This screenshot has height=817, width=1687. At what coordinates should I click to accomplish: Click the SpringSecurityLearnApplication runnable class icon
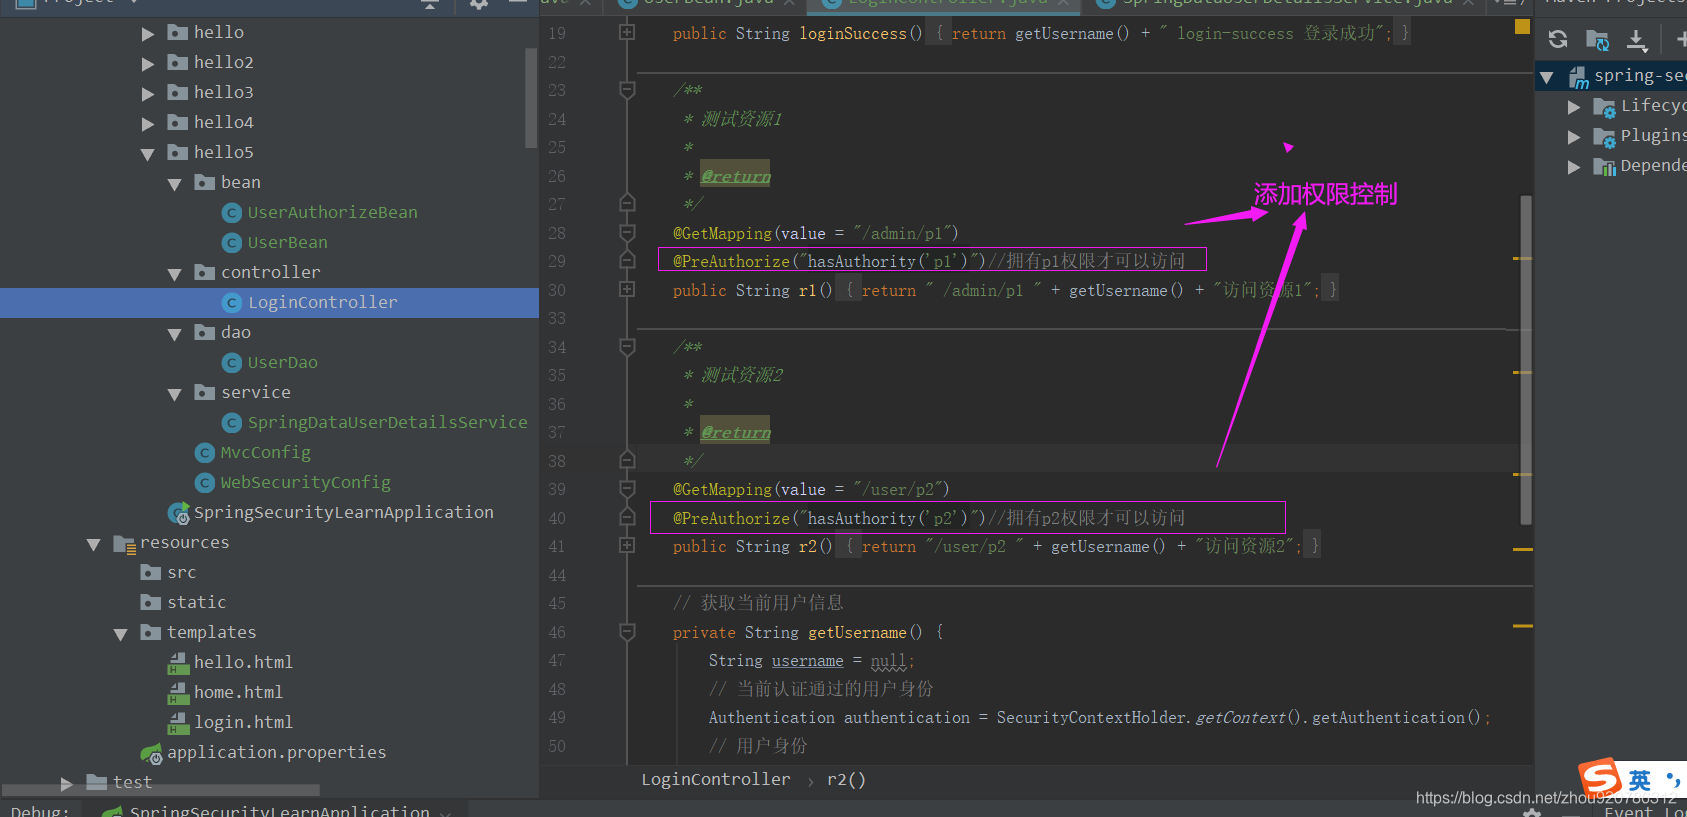click(179, 514)
